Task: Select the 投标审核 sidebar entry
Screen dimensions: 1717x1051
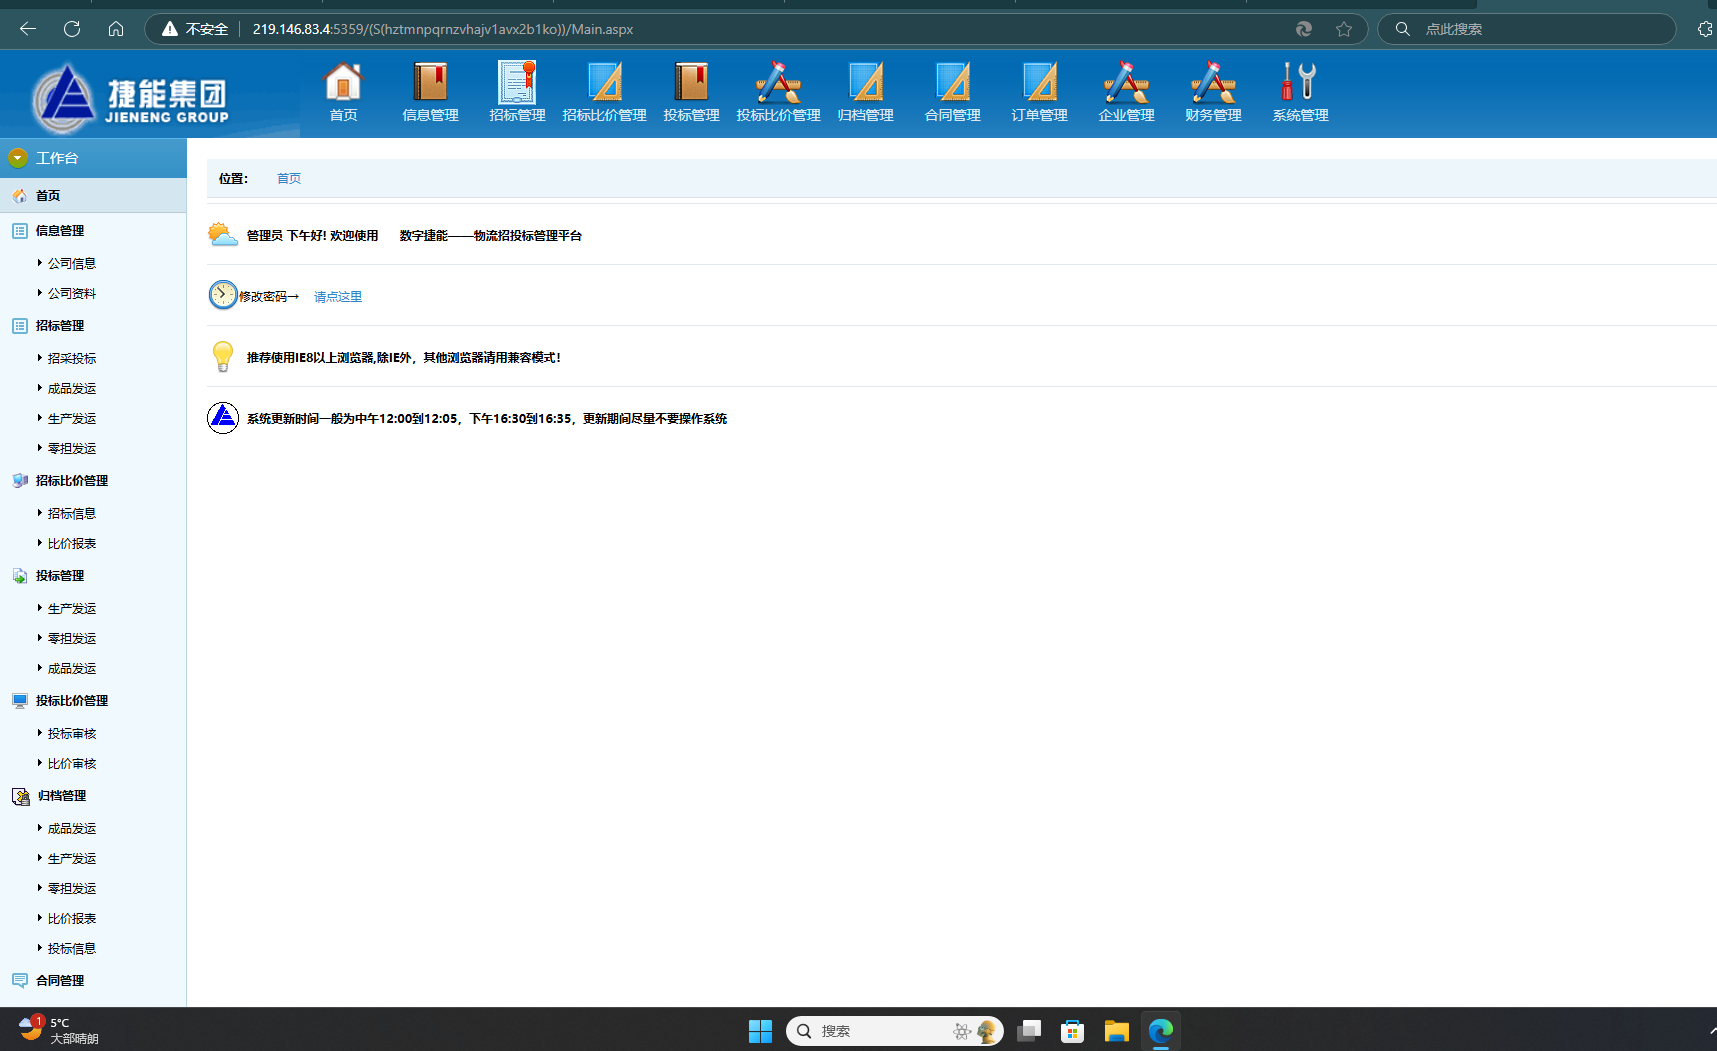Action: 72,733
